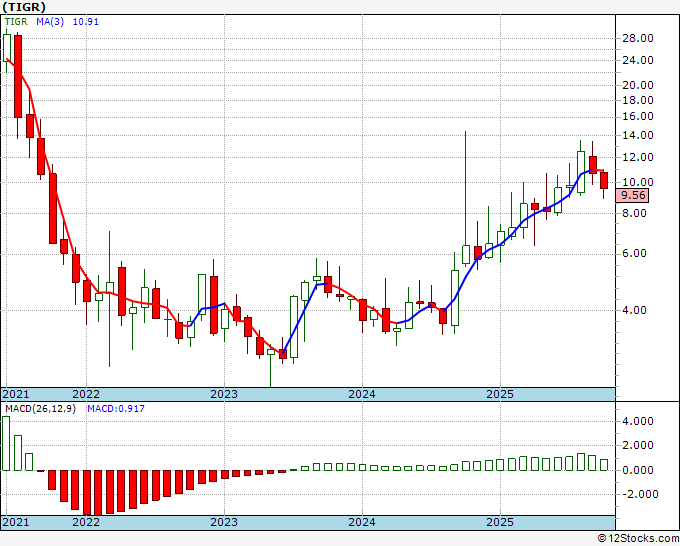Click the 0.000 MACD axis label
The width and height of the screenshot is (680, 546).
pos(638,470)
